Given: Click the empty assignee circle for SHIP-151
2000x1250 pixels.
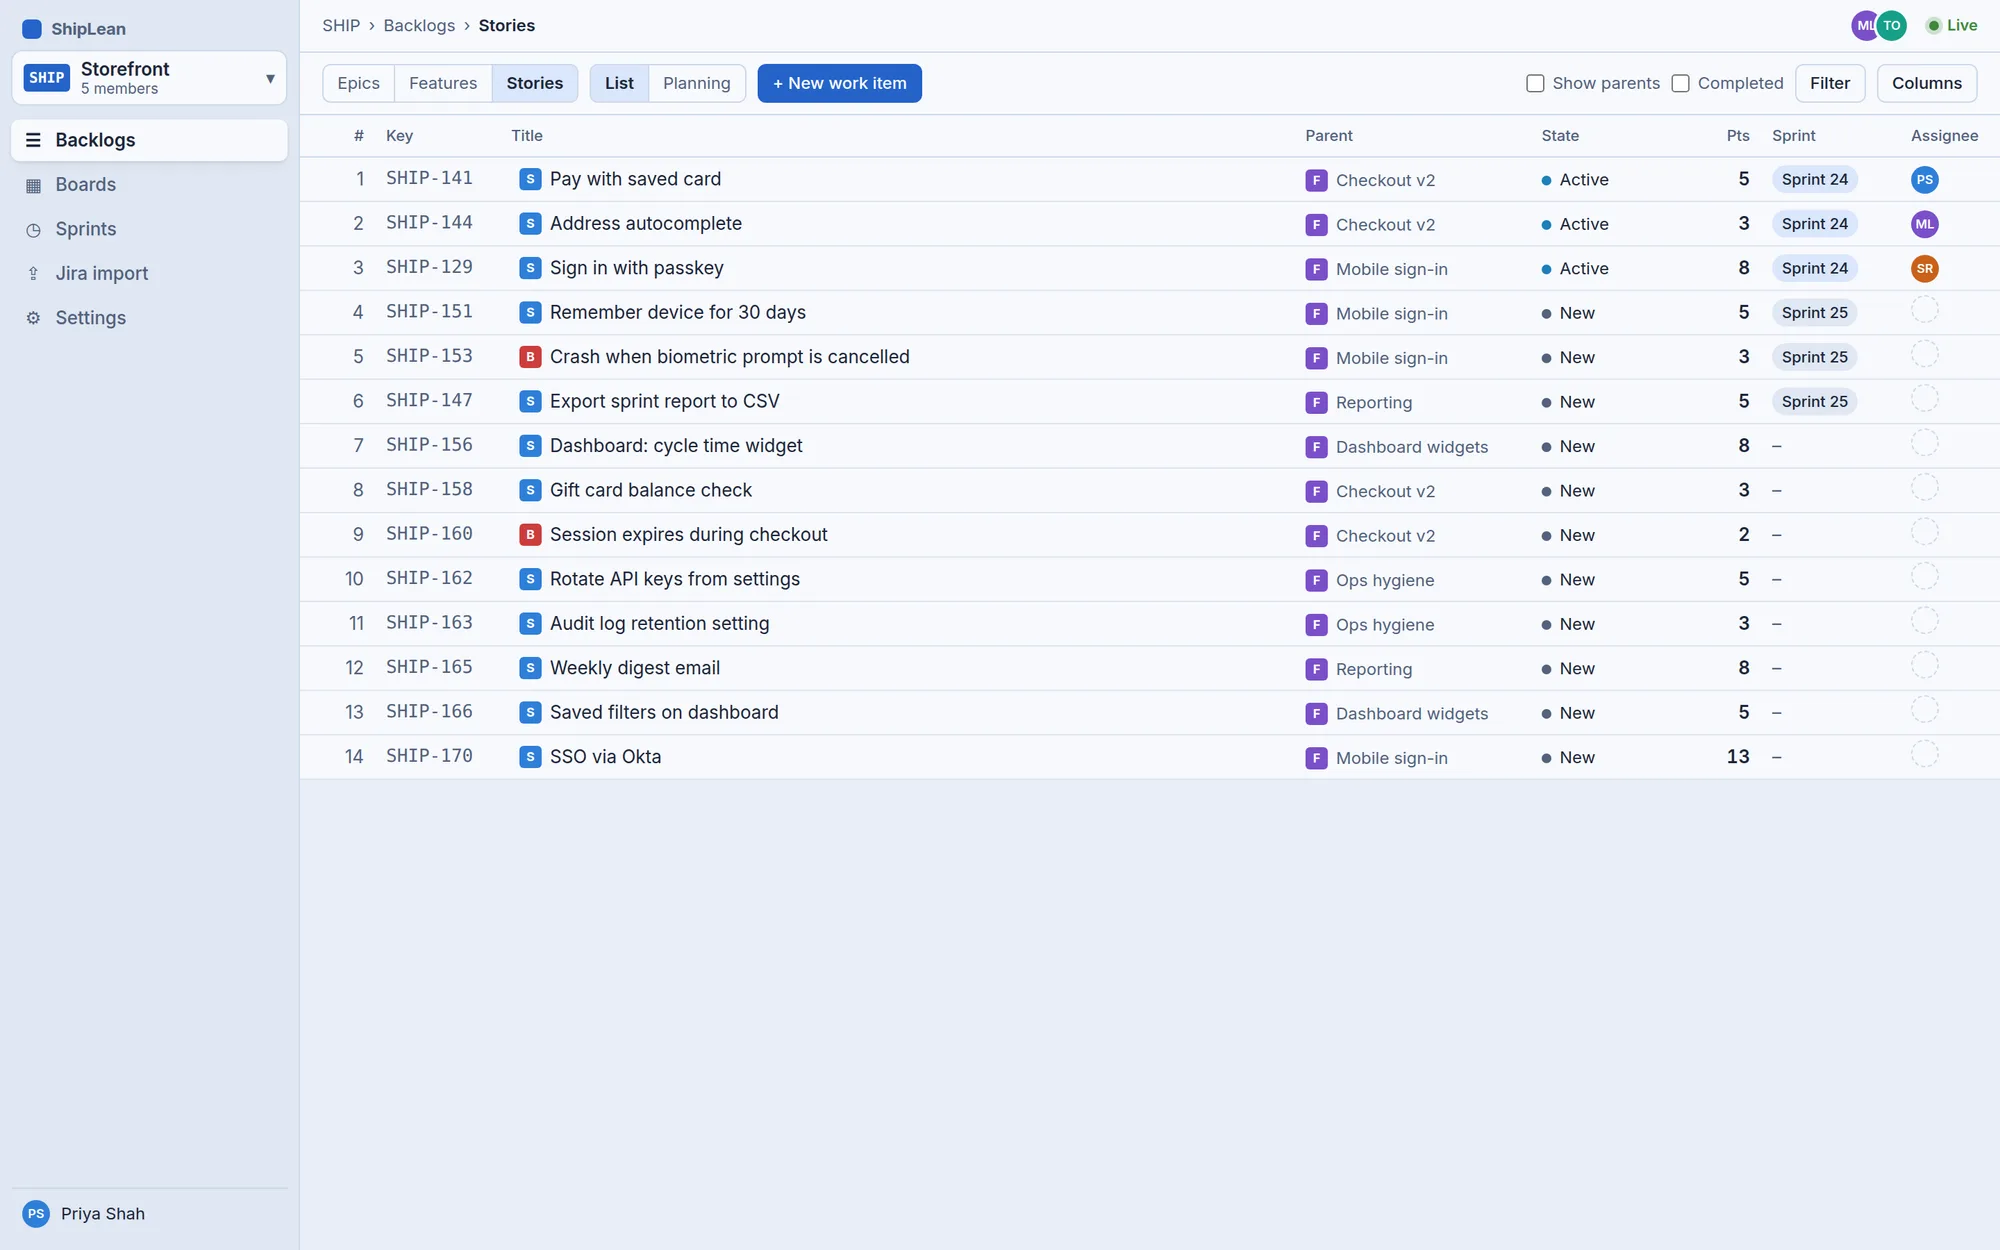Looking at the screenshot, I should (x=1924, y=311).
